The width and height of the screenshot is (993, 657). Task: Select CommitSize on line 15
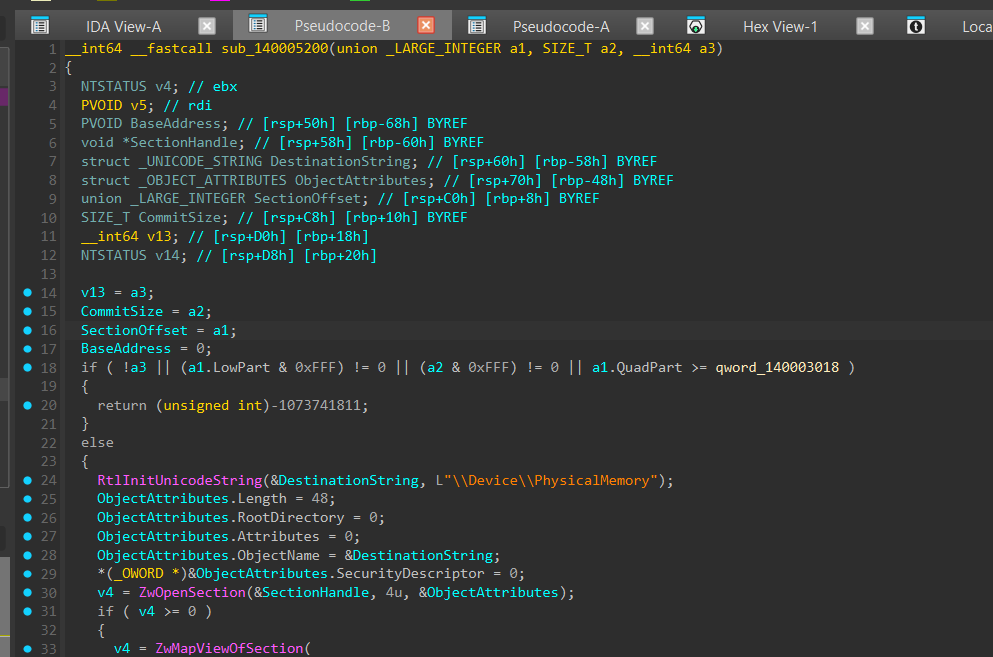(x=122, y=311)
